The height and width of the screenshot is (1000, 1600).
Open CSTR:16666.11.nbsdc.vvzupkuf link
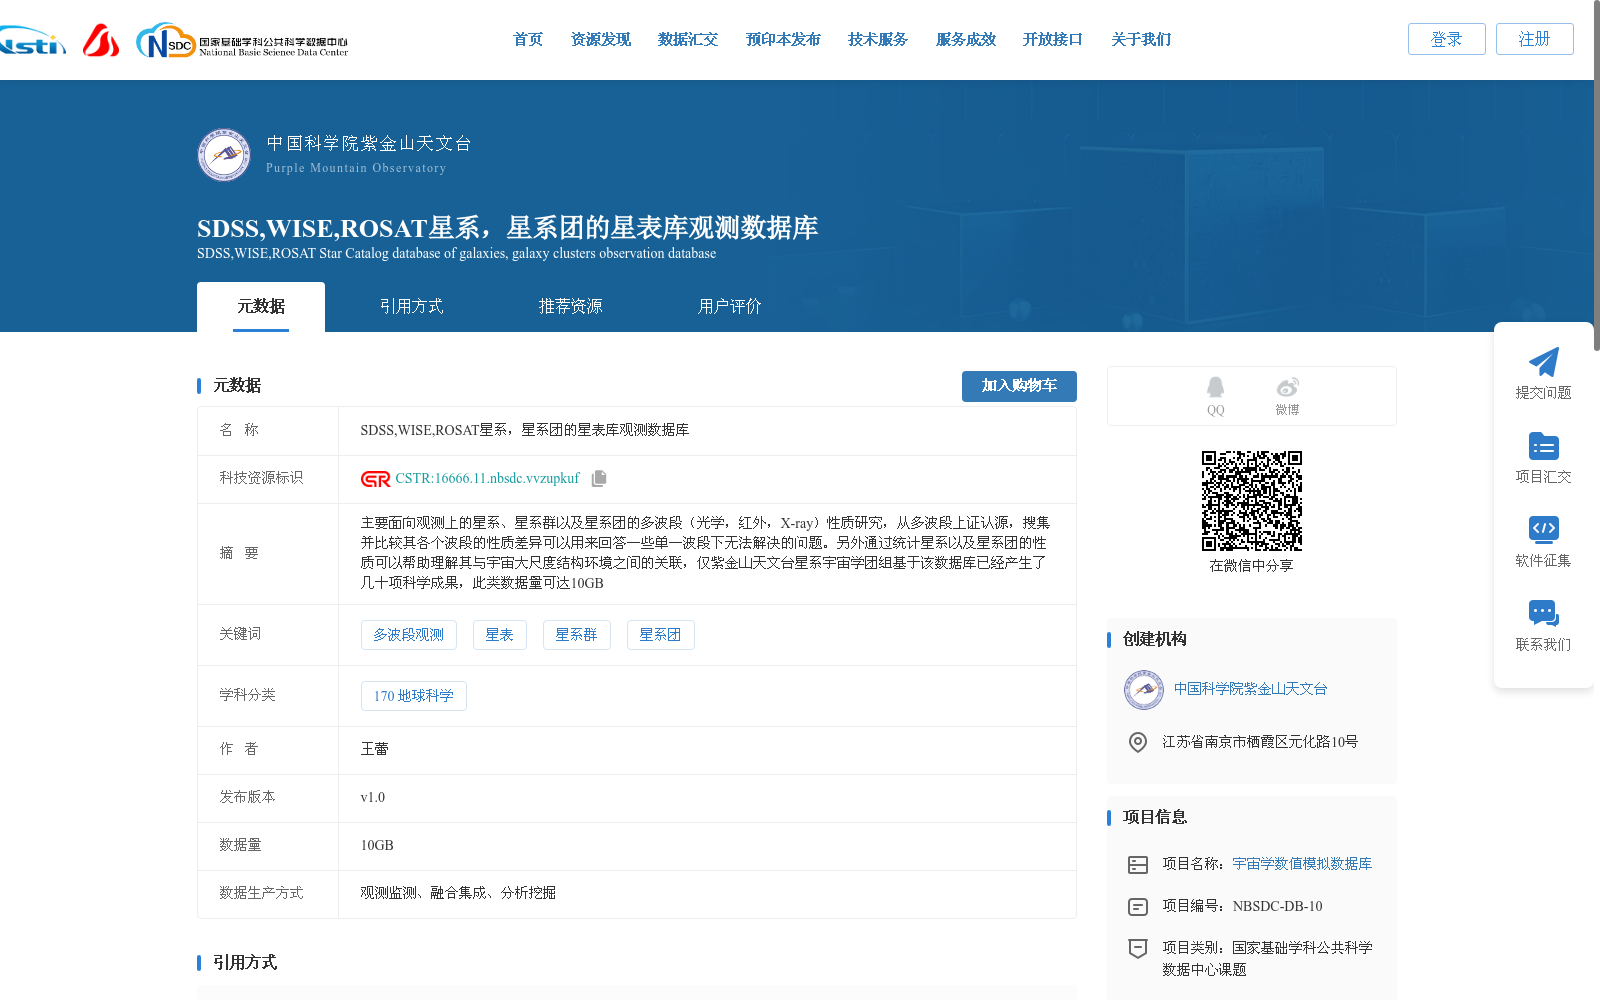[487, 479]
